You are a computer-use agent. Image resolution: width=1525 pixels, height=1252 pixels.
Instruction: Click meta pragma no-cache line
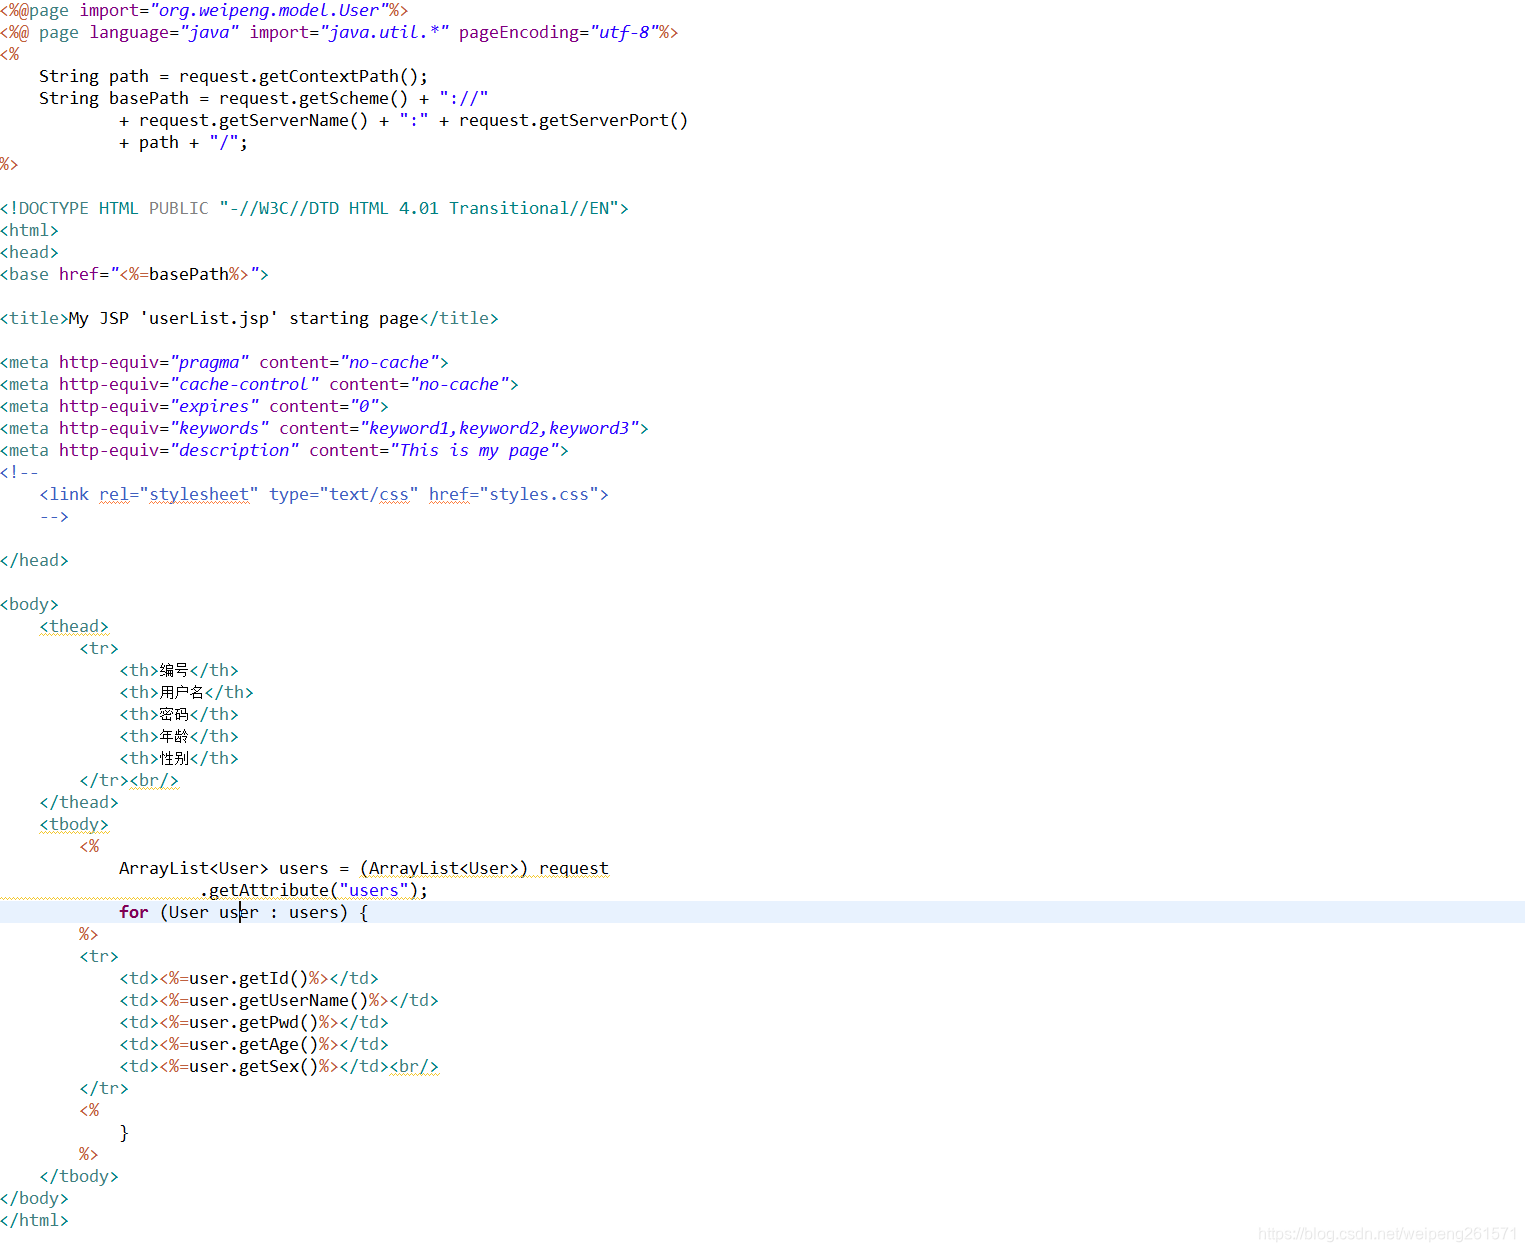(x=224, y=362)
